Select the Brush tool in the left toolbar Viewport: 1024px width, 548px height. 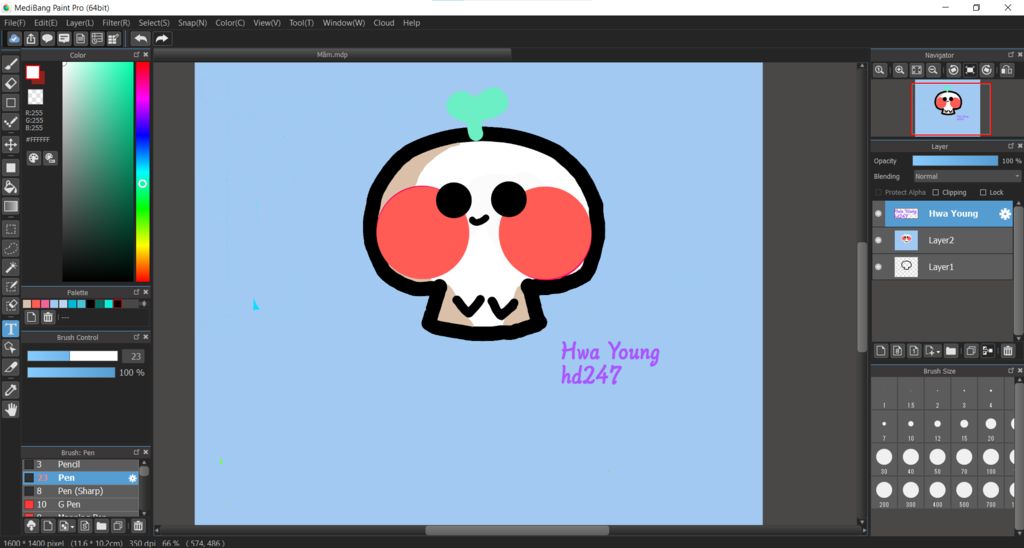(x=10, y=64)
